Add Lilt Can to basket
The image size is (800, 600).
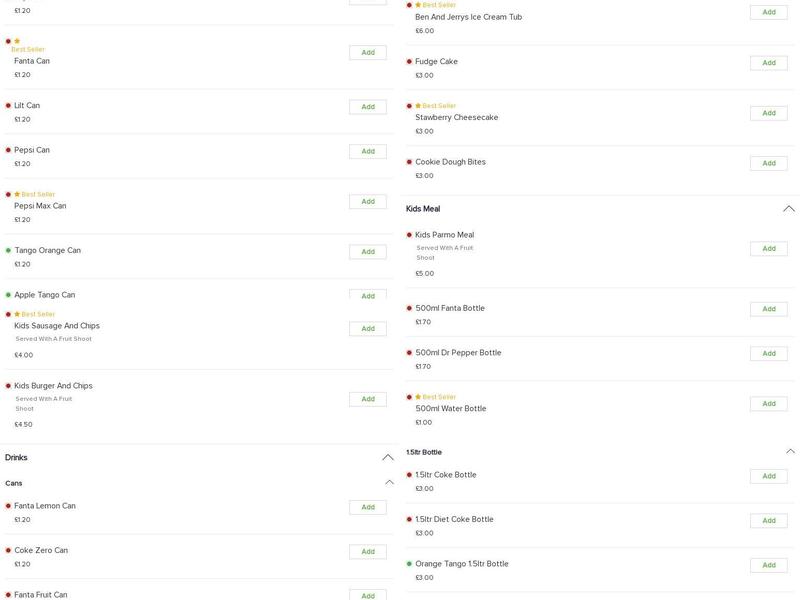tap(367, 107)
